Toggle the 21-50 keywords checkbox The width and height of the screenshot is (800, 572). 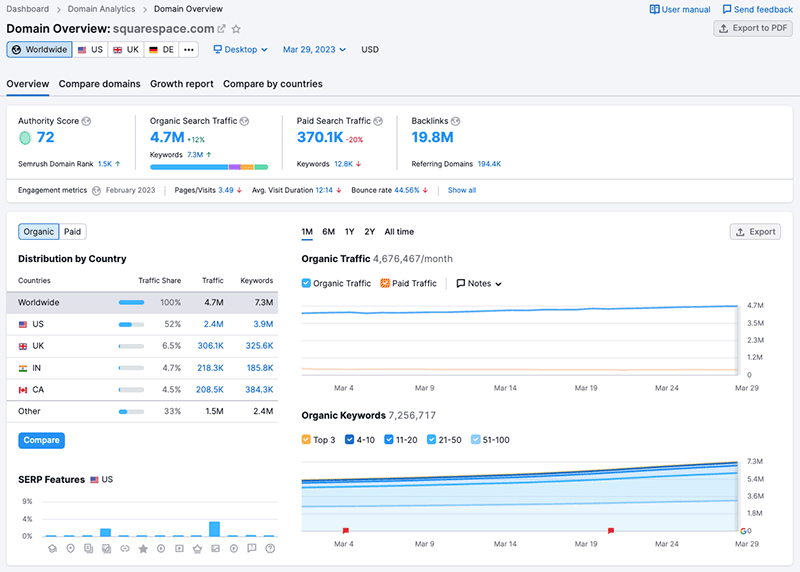click(x=432, y=439)
